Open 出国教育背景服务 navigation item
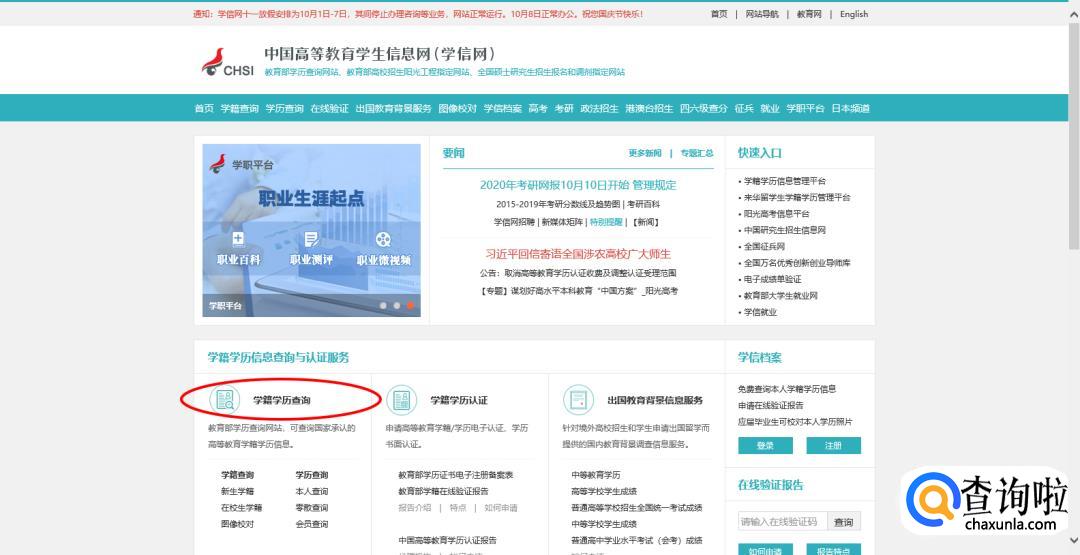Screen dimensions: 1080x555 (x=393, y=109)
